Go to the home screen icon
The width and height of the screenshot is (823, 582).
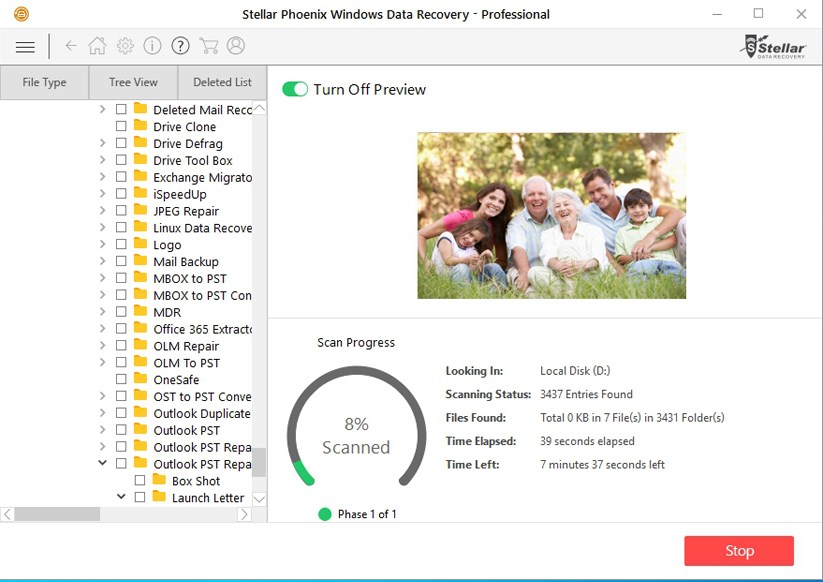(x=97, y=46)
